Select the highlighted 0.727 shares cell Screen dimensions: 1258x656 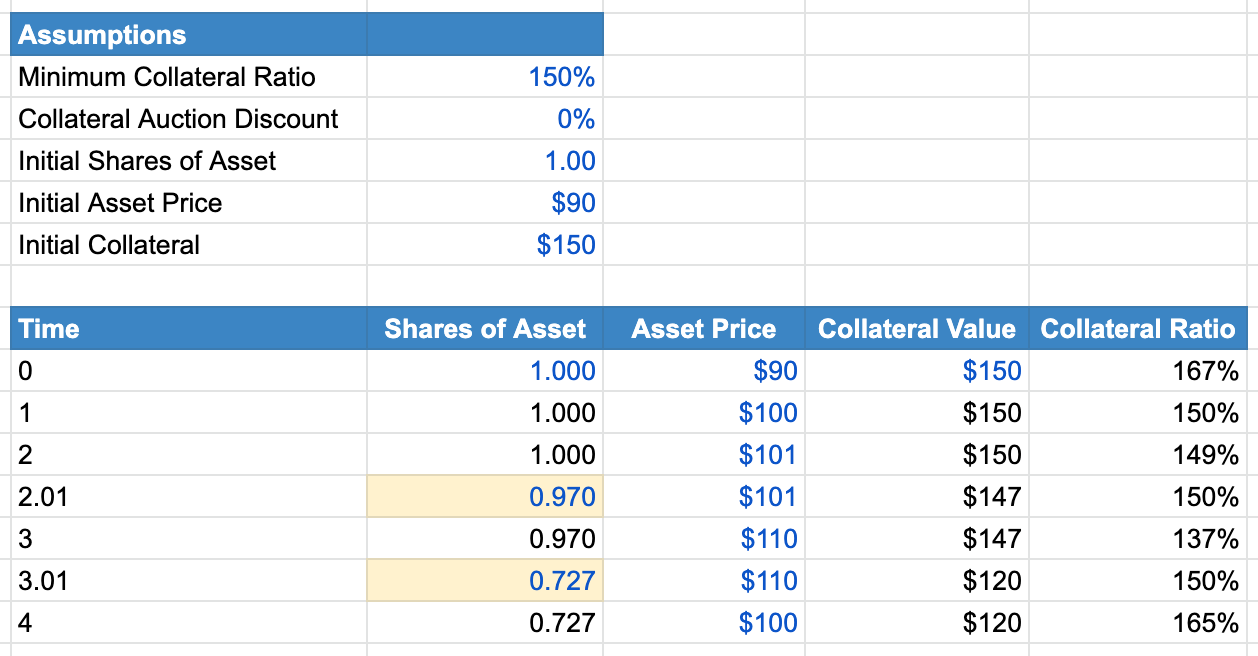pyautogui.click(x=485, y=581)
